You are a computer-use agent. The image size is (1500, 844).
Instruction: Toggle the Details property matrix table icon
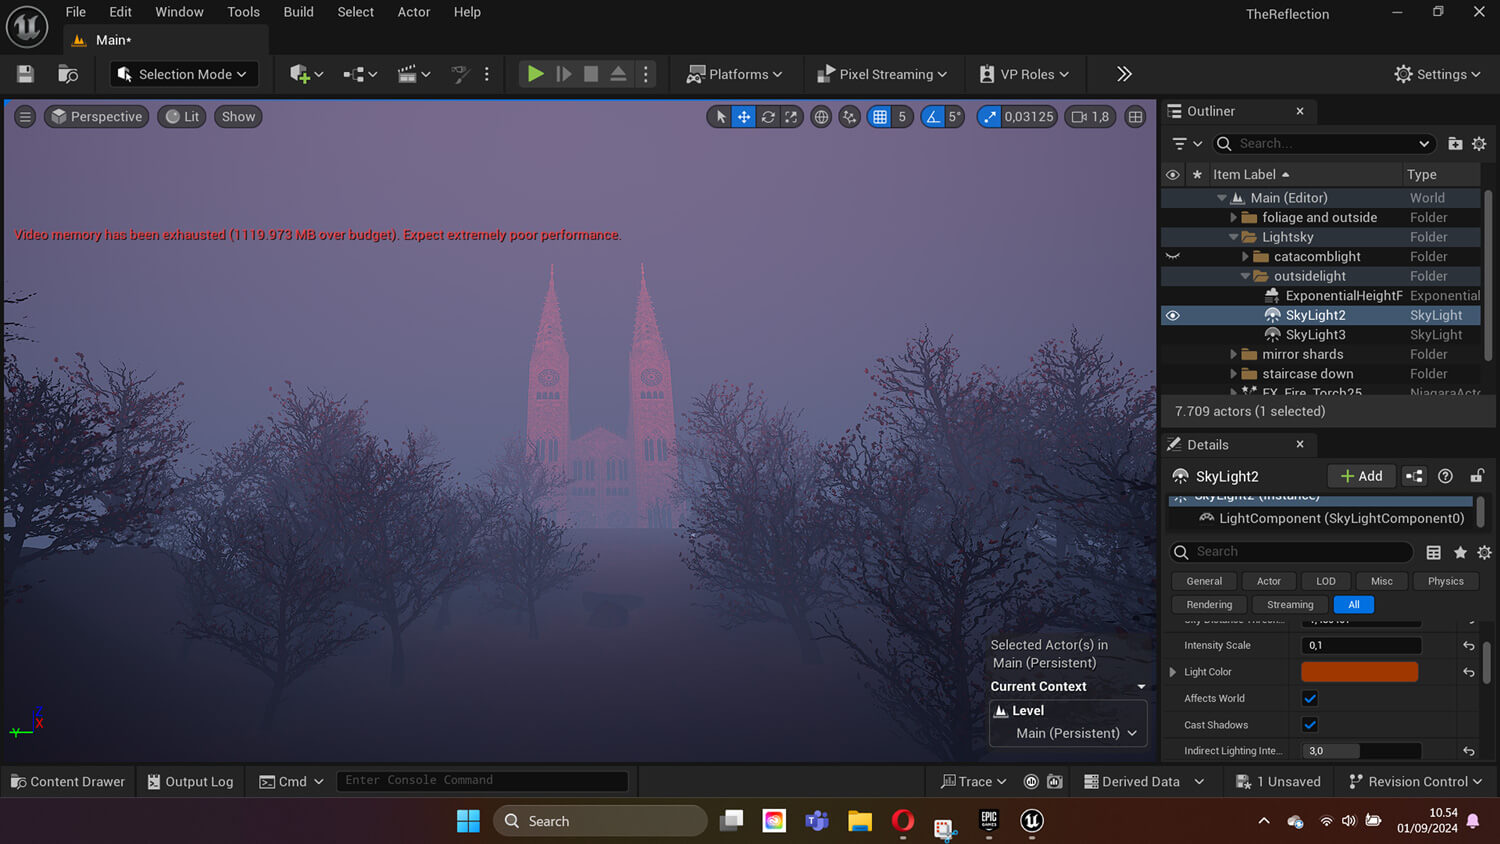(1434, 552)
